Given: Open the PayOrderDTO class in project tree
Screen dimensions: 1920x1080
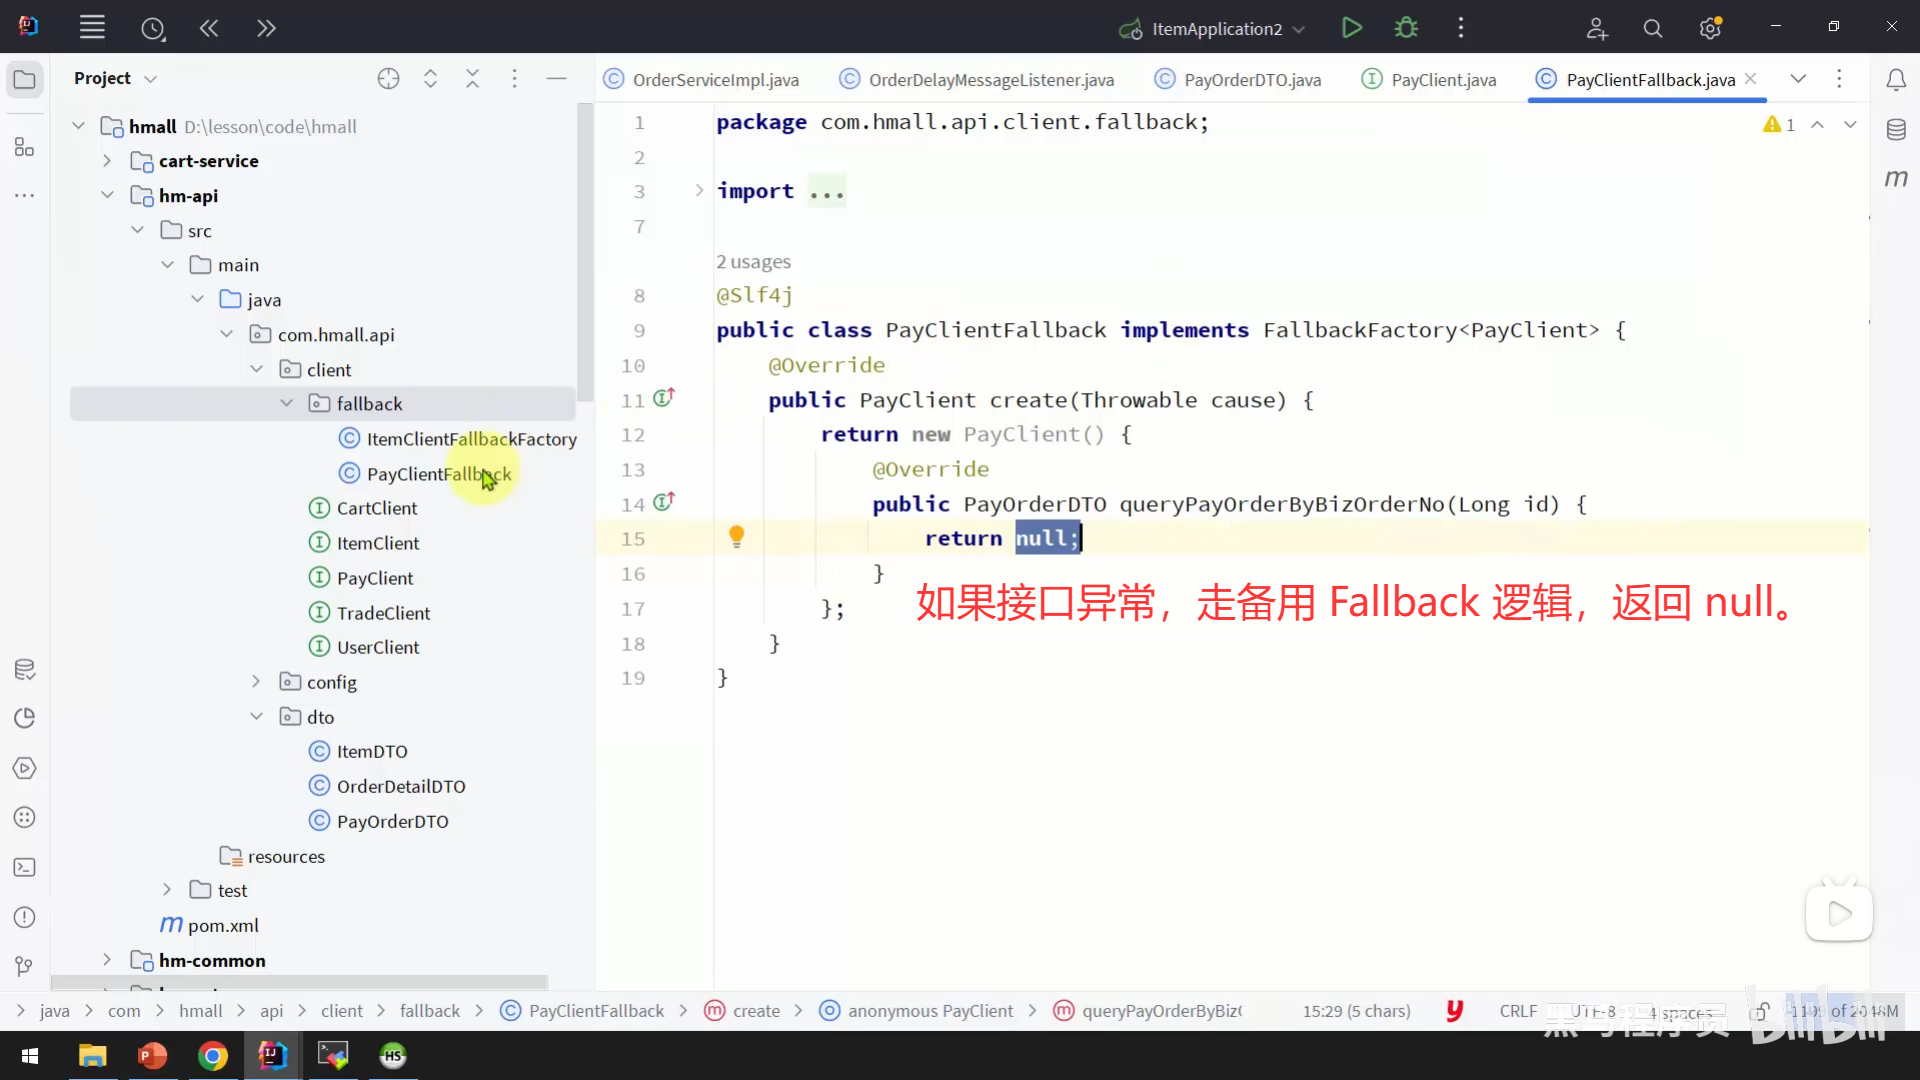Looking at the screenshot, I should pyautogui.click(x=392, y=821).
